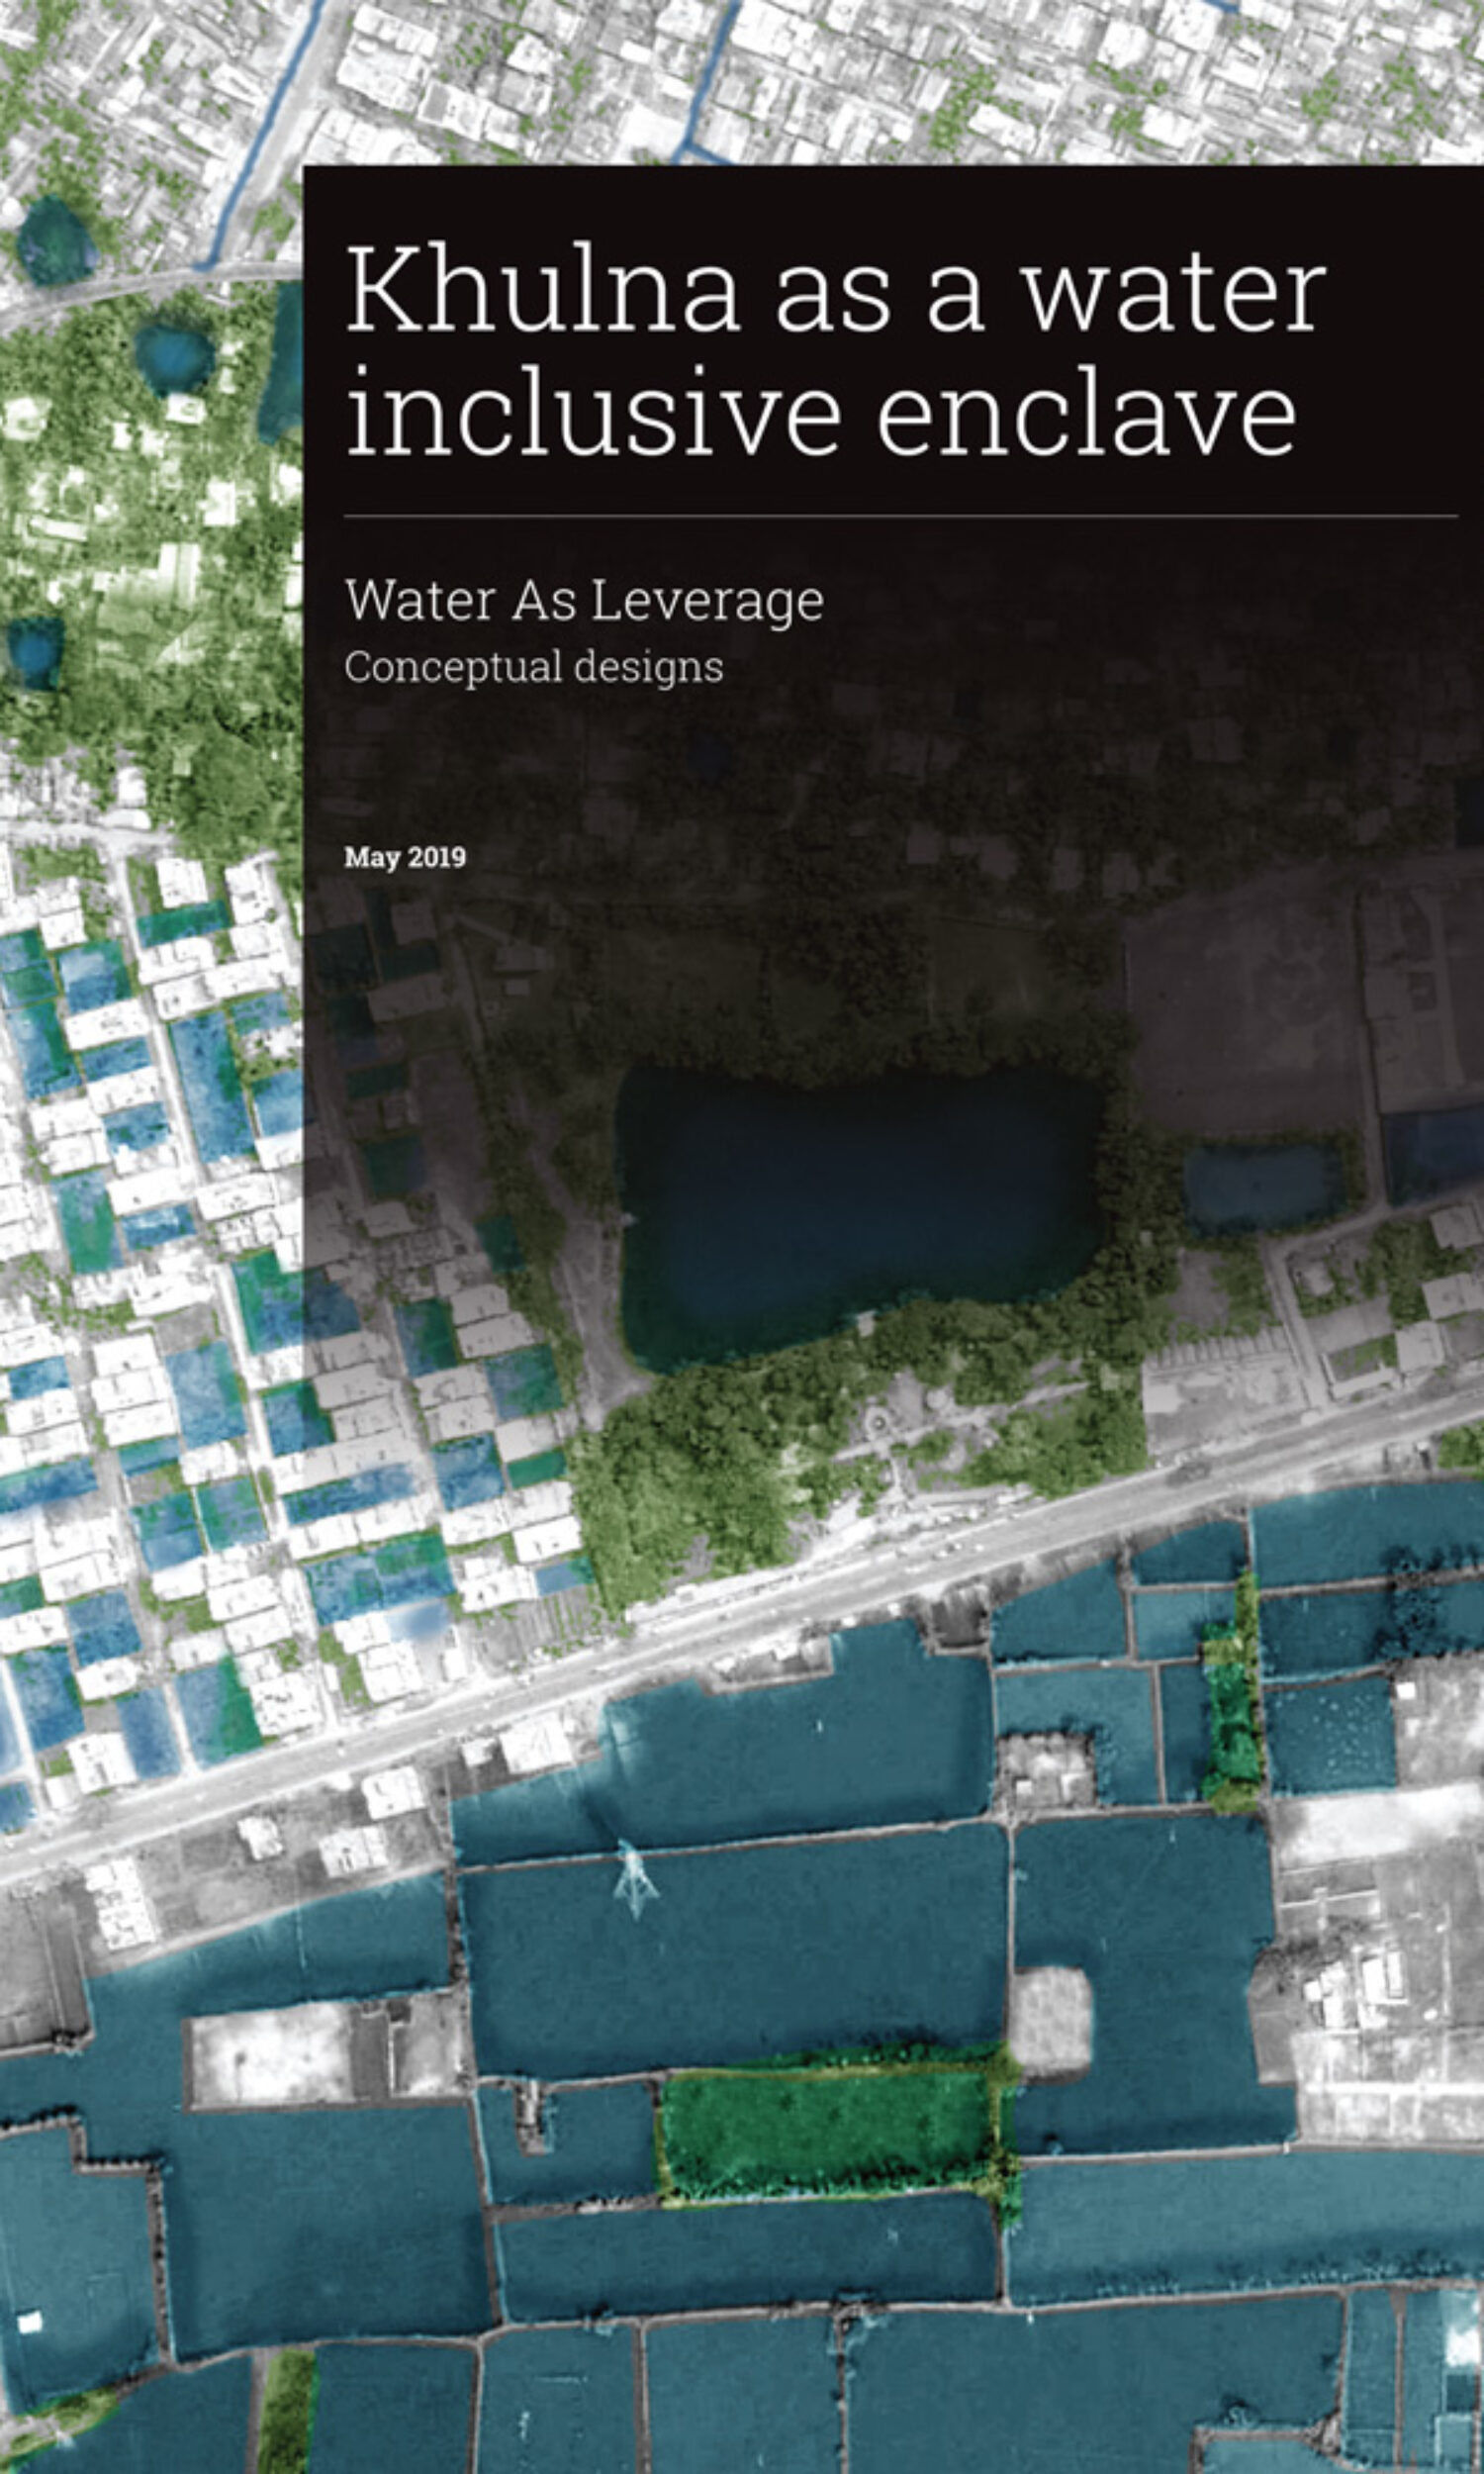1484x2474 pixels.
Task: Click the small pond on the left edge
Action: click(35, 652)
